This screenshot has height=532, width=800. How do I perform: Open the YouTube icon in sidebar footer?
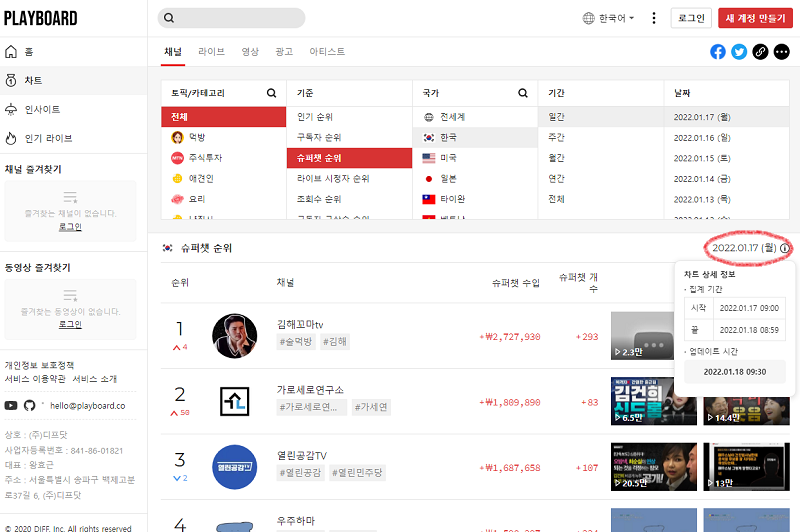coord(11,406)
